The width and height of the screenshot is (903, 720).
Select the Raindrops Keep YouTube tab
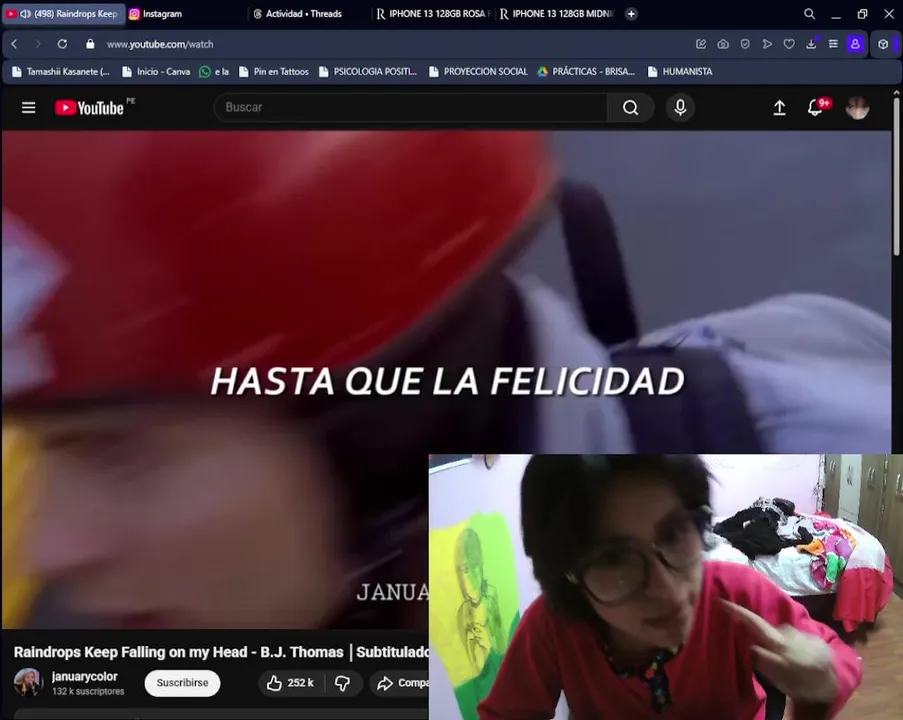[63, 14]
